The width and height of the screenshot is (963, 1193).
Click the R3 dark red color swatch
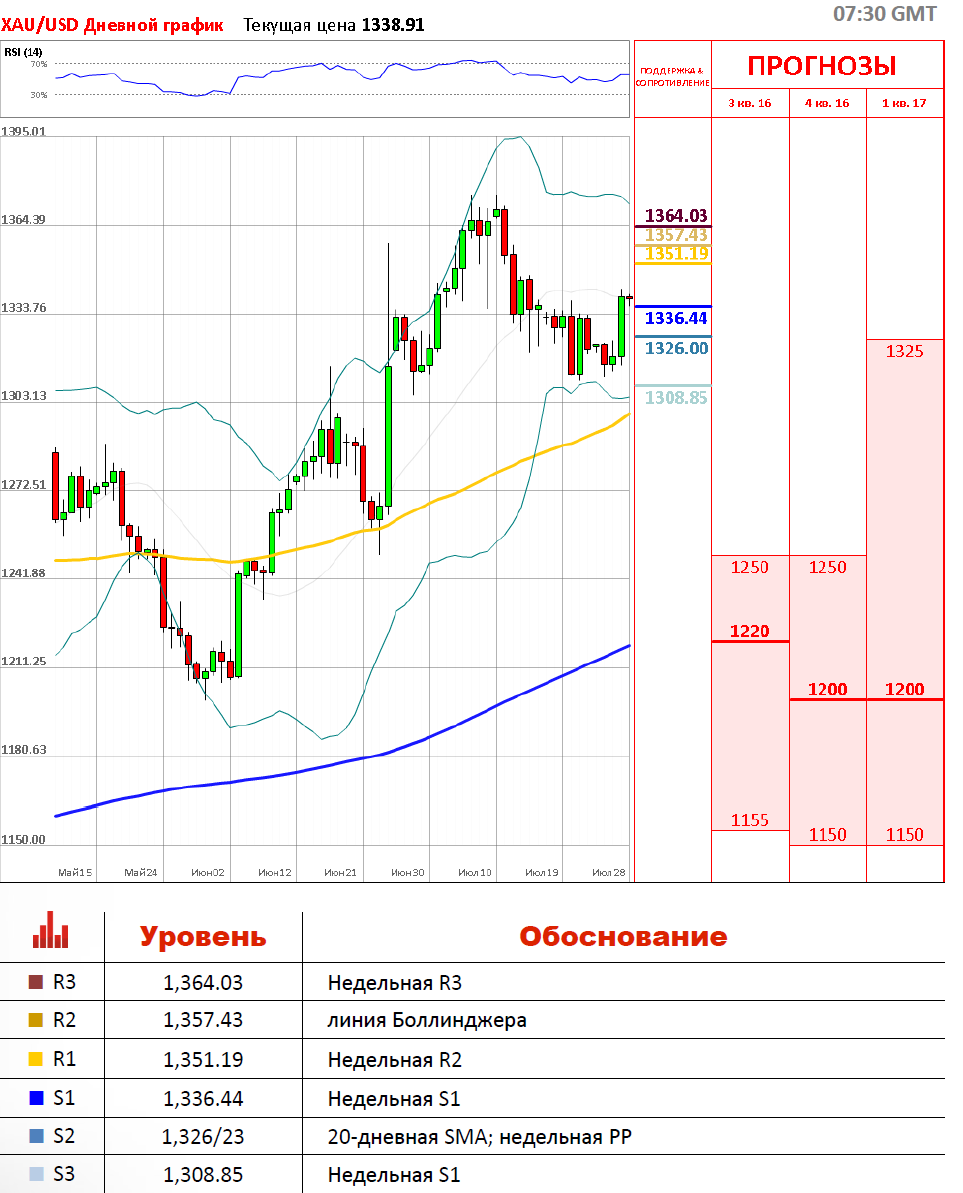tap(36, 982)
